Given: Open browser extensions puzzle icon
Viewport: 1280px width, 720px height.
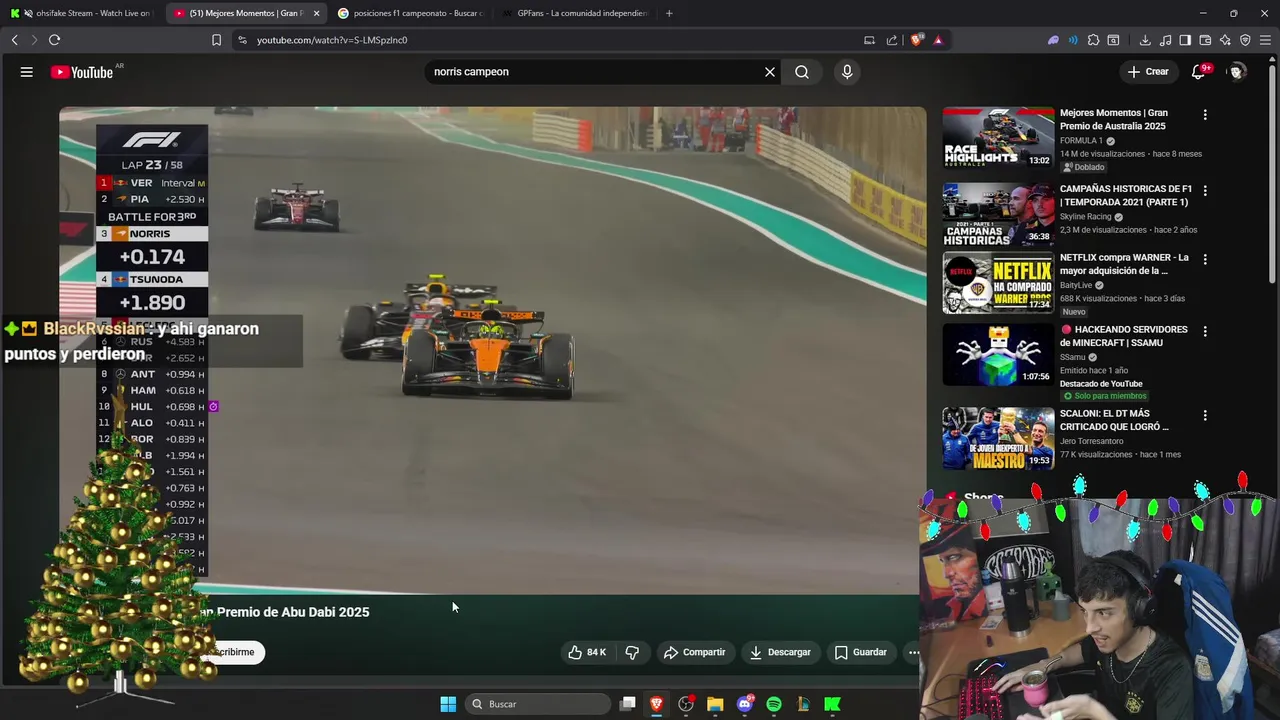Looking at the screenshot, I should click(x=1093, y=40).
